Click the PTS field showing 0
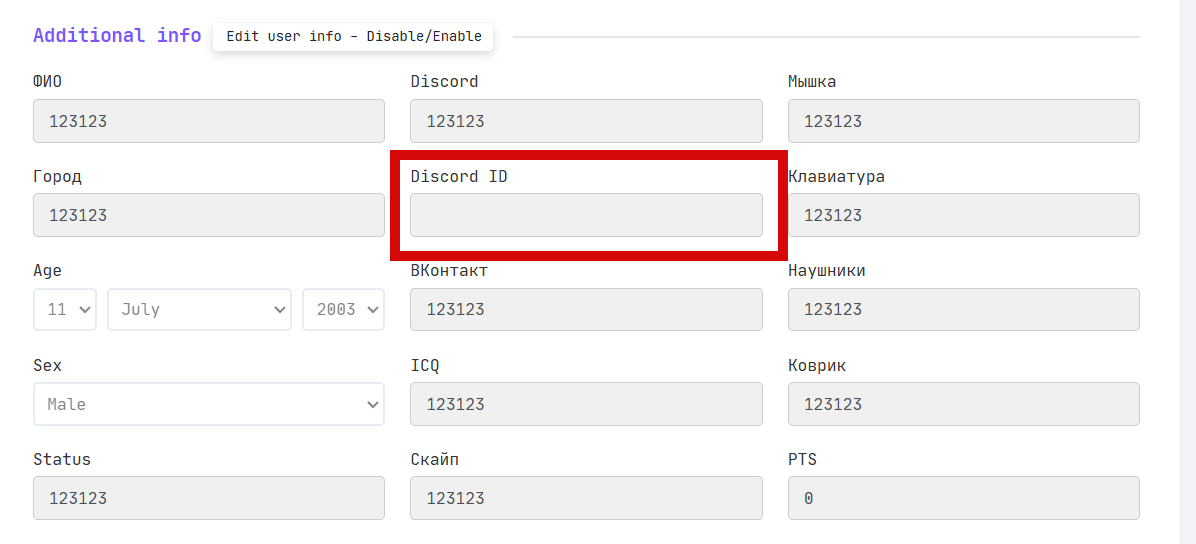Image resolution: width=1196 pixels, height=544 pixels. coord(963,498)
